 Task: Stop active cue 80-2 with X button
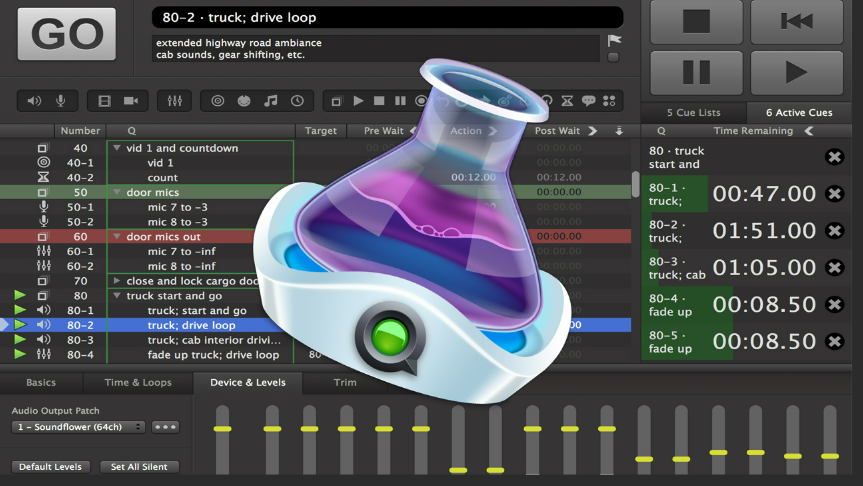834,231
